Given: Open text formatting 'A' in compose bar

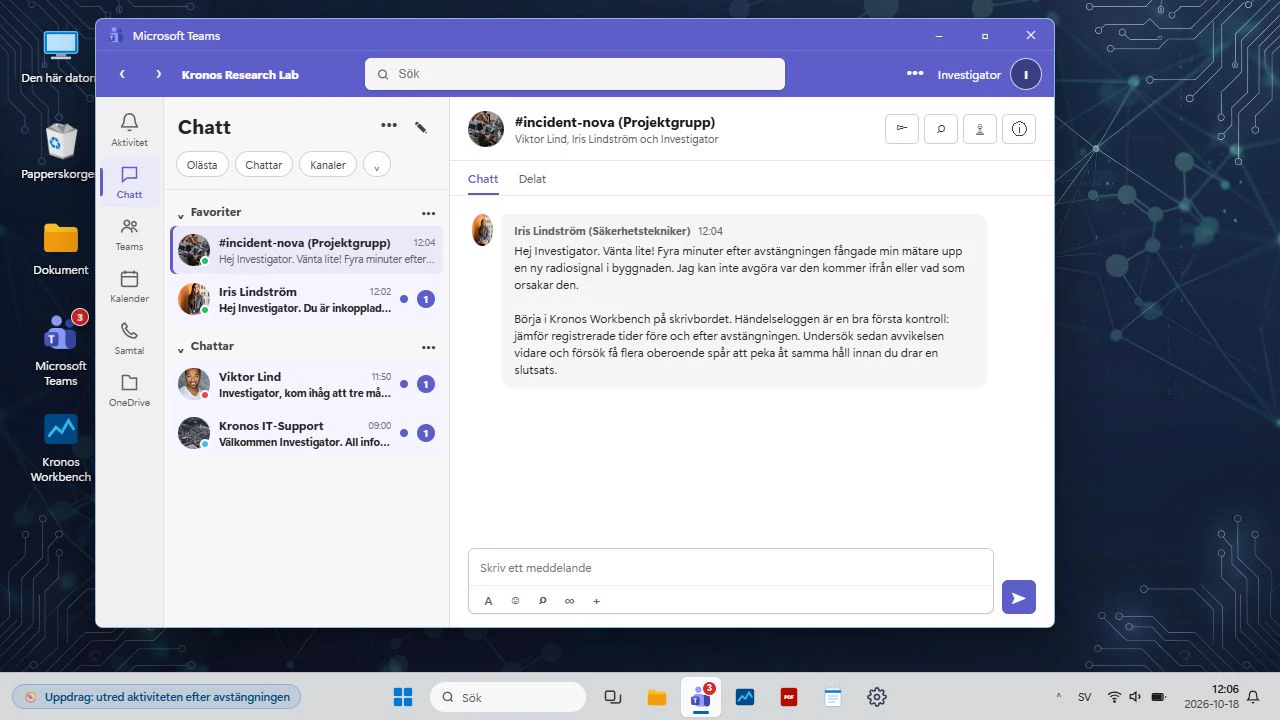Looking at the screenshot, I should pos(489,601).
